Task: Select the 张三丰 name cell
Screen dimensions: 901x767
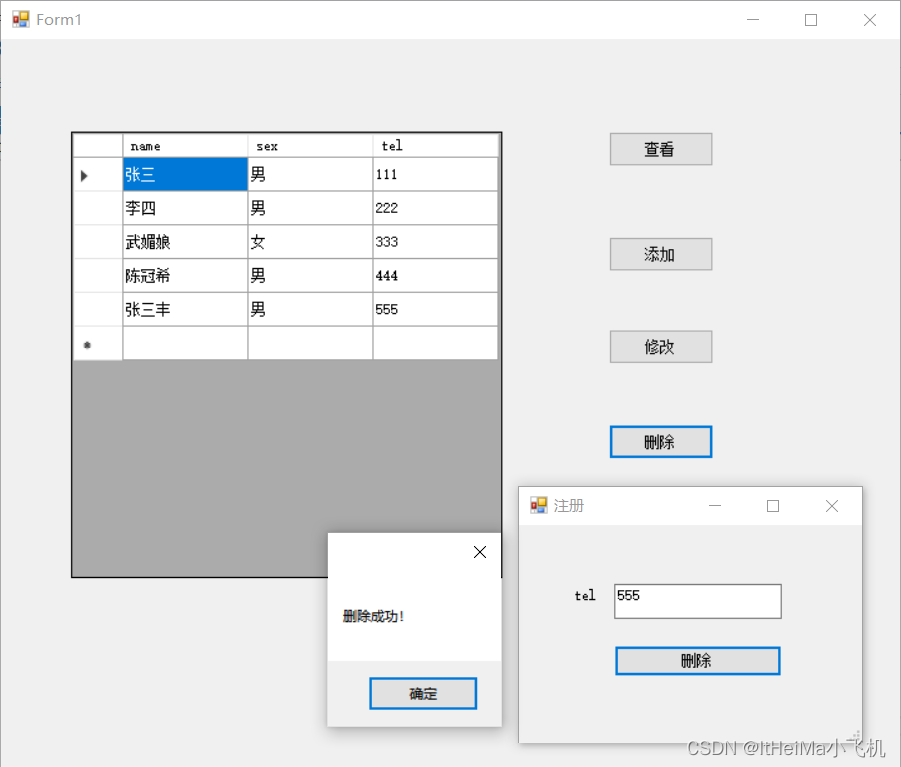Action: tap(185, 310)
